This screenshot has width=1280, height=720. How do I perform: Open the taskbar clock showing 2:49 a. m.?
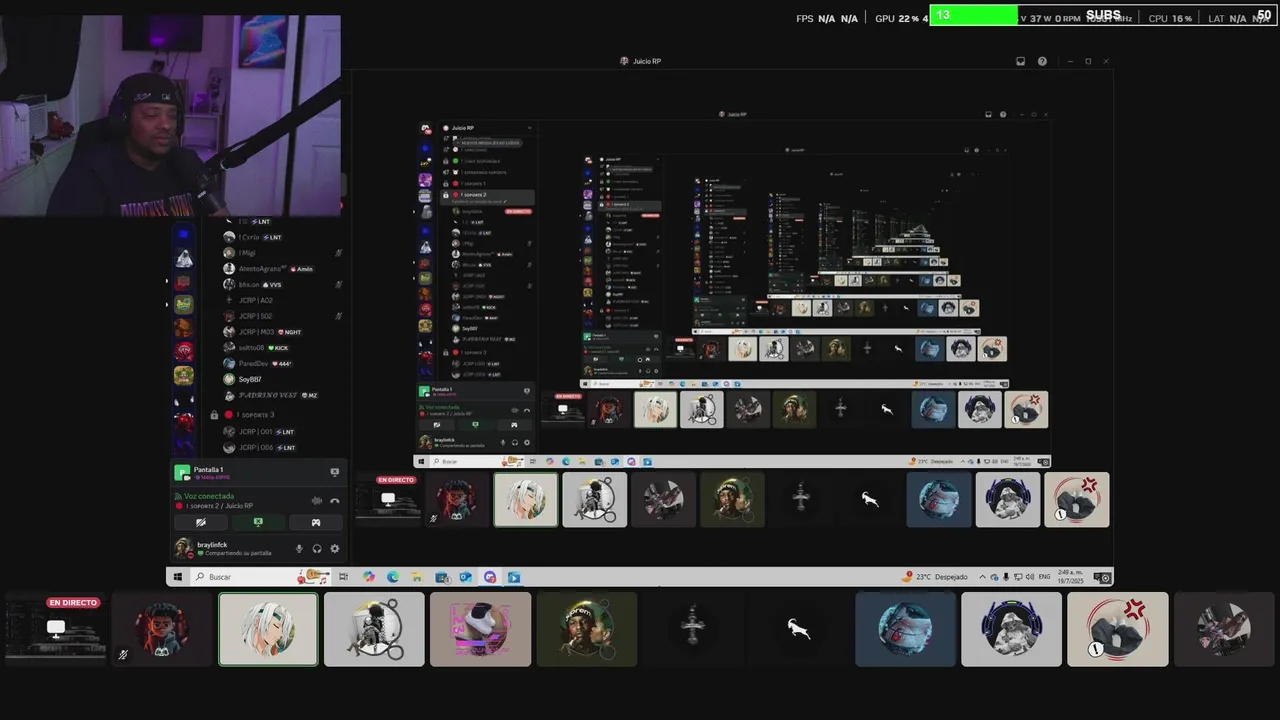(1071, 577)
